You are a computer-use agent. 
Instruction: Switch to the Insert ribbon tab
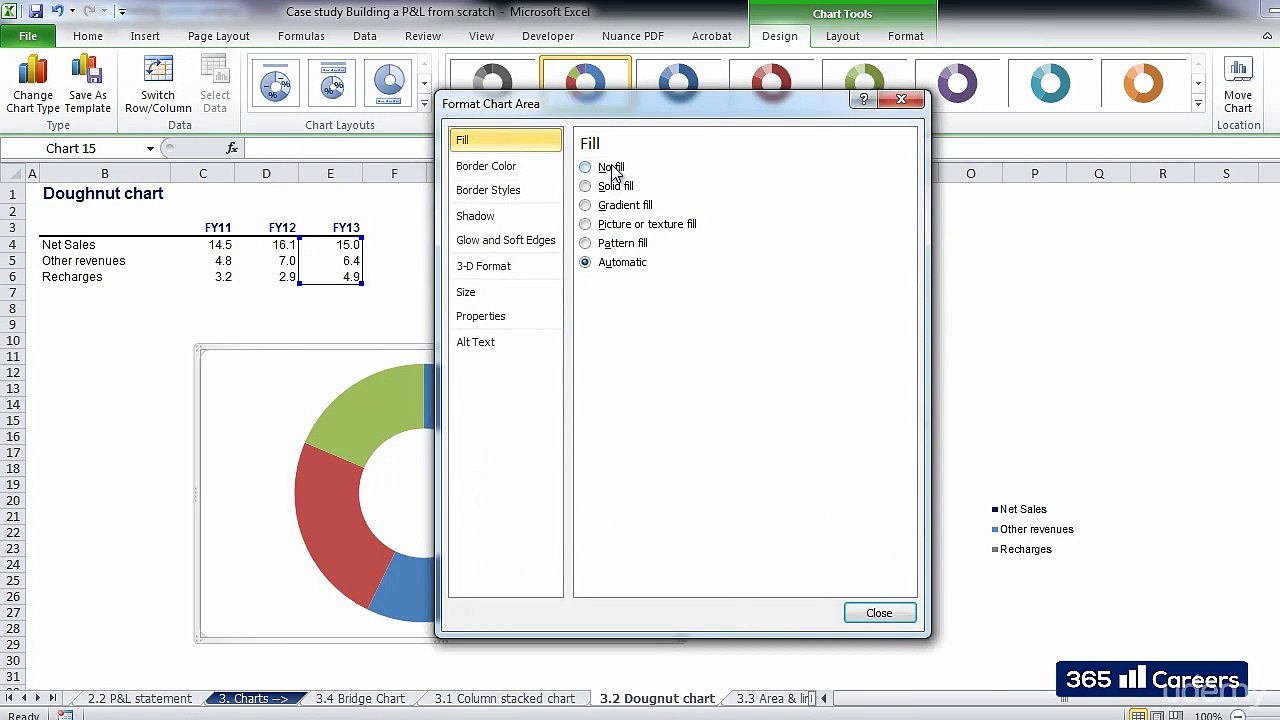(x=145, y=36)
